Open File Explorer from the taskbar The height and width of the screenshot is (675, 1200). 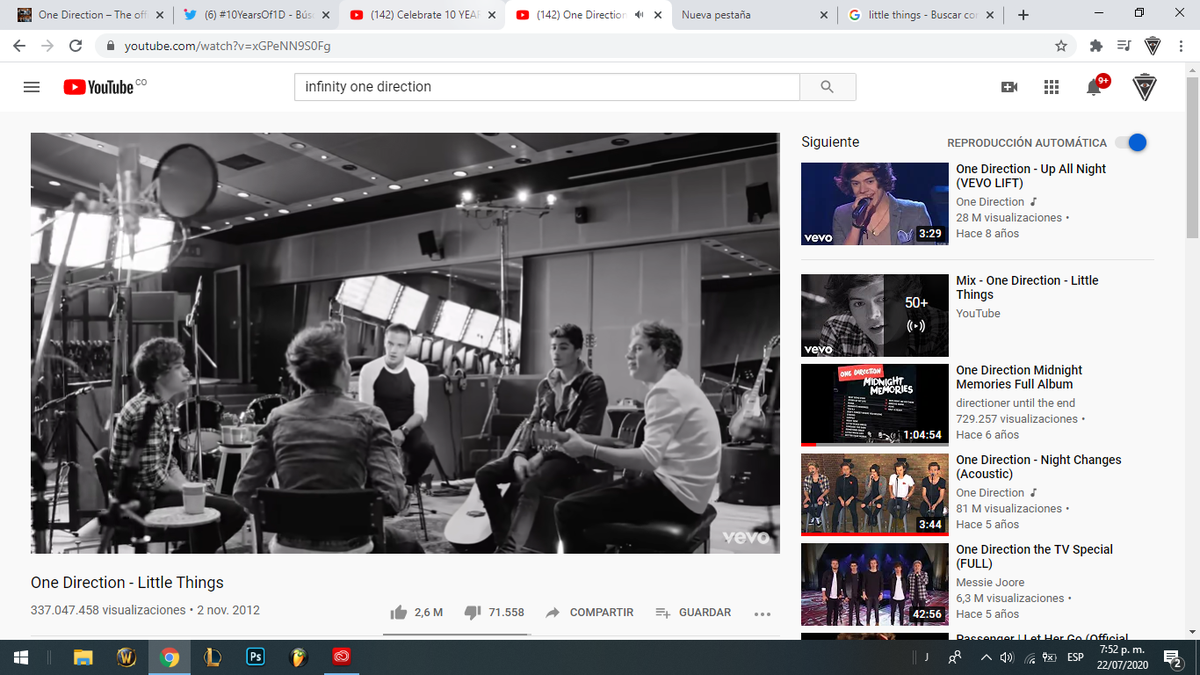pyautogui.click(x=85, y=658)
